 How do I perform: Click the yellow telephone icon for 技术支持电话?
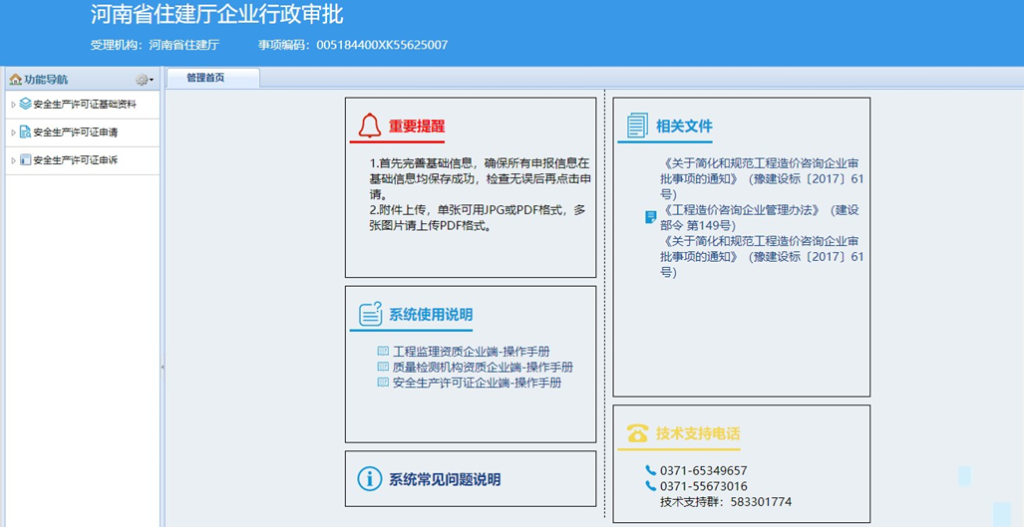click(637, 432)
